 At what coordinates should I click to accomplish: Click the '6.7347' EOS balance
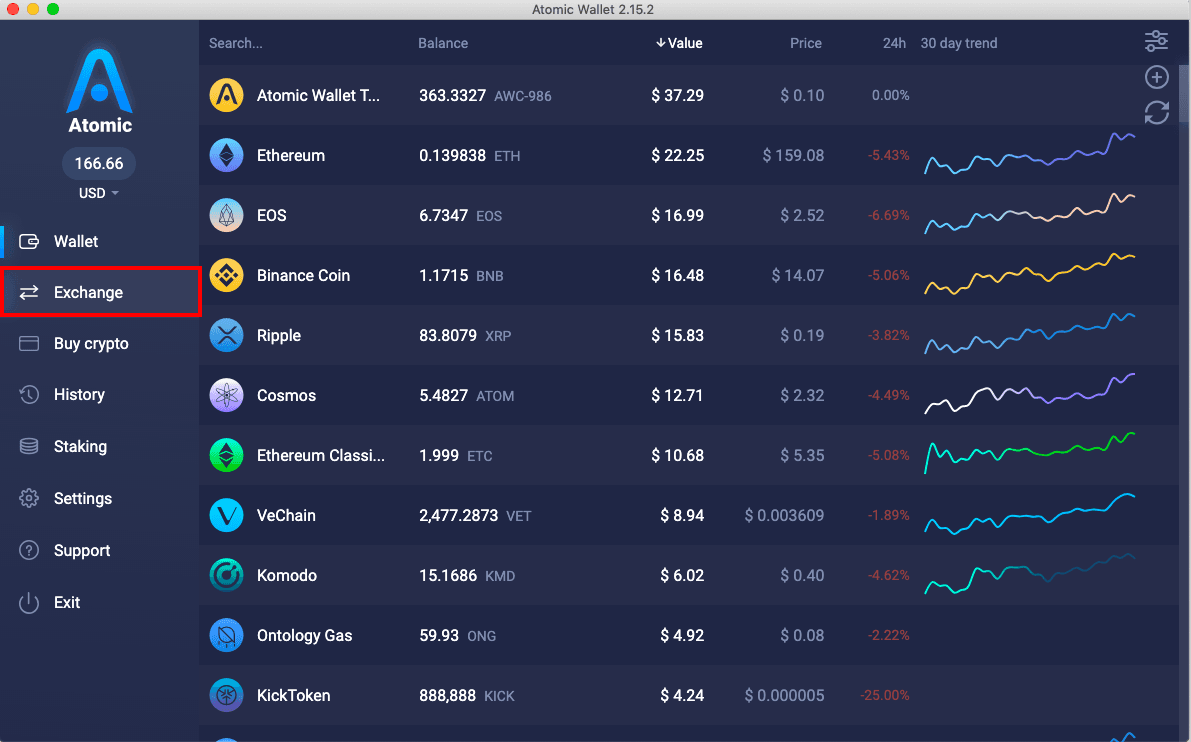(x=444, y=216)
